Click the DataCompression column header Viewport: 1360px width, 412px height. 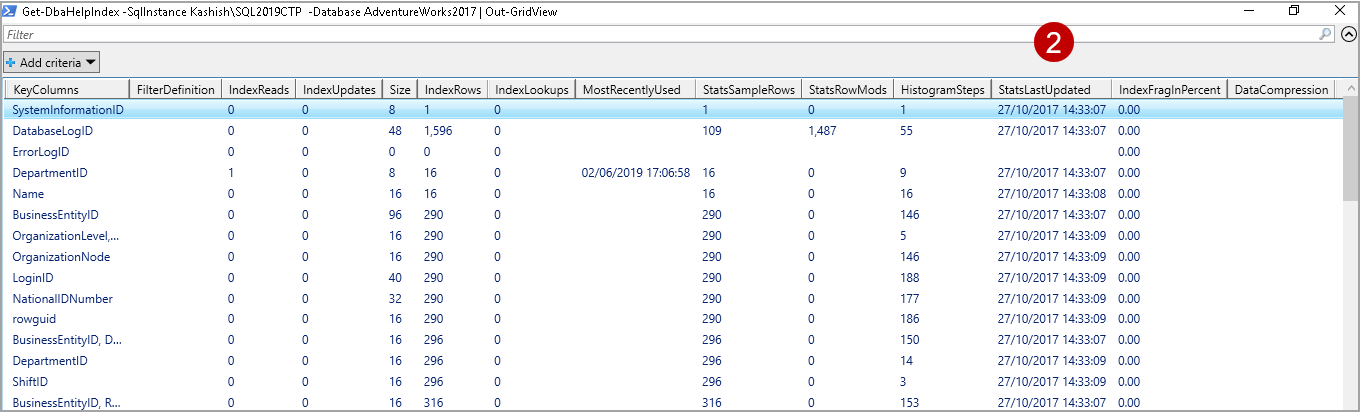(1280, 89)
